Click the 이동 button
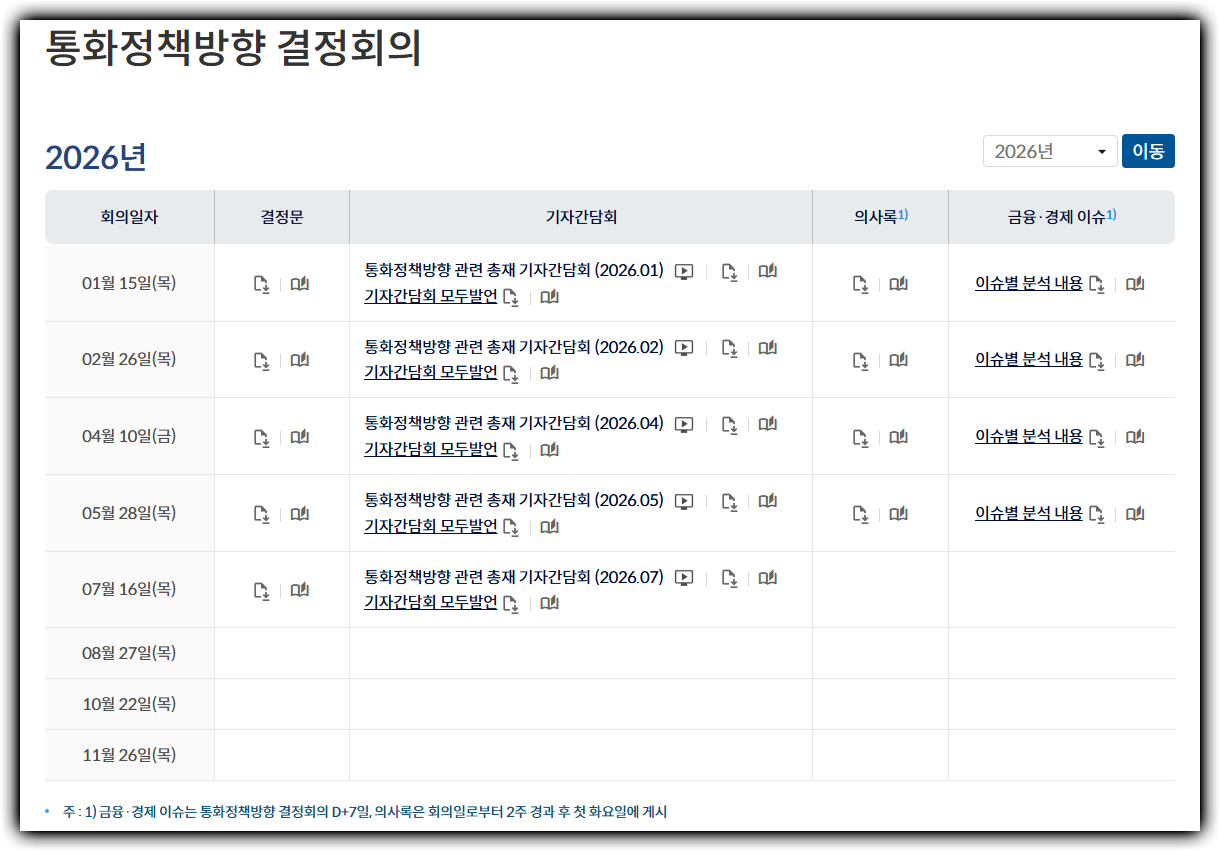The height and width of the screenshot is (851, 1220). 1148,151
